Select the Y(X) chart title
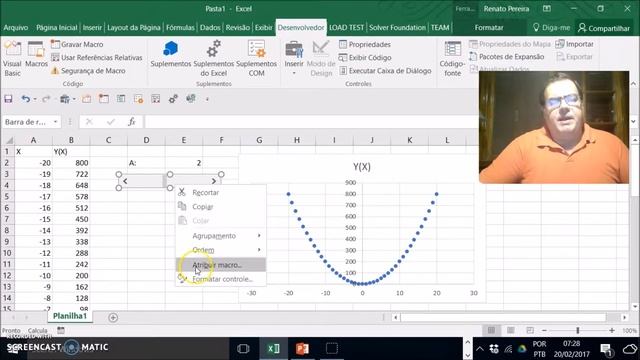Viewport: 640px width, 360px height. (x=362, y=167)
